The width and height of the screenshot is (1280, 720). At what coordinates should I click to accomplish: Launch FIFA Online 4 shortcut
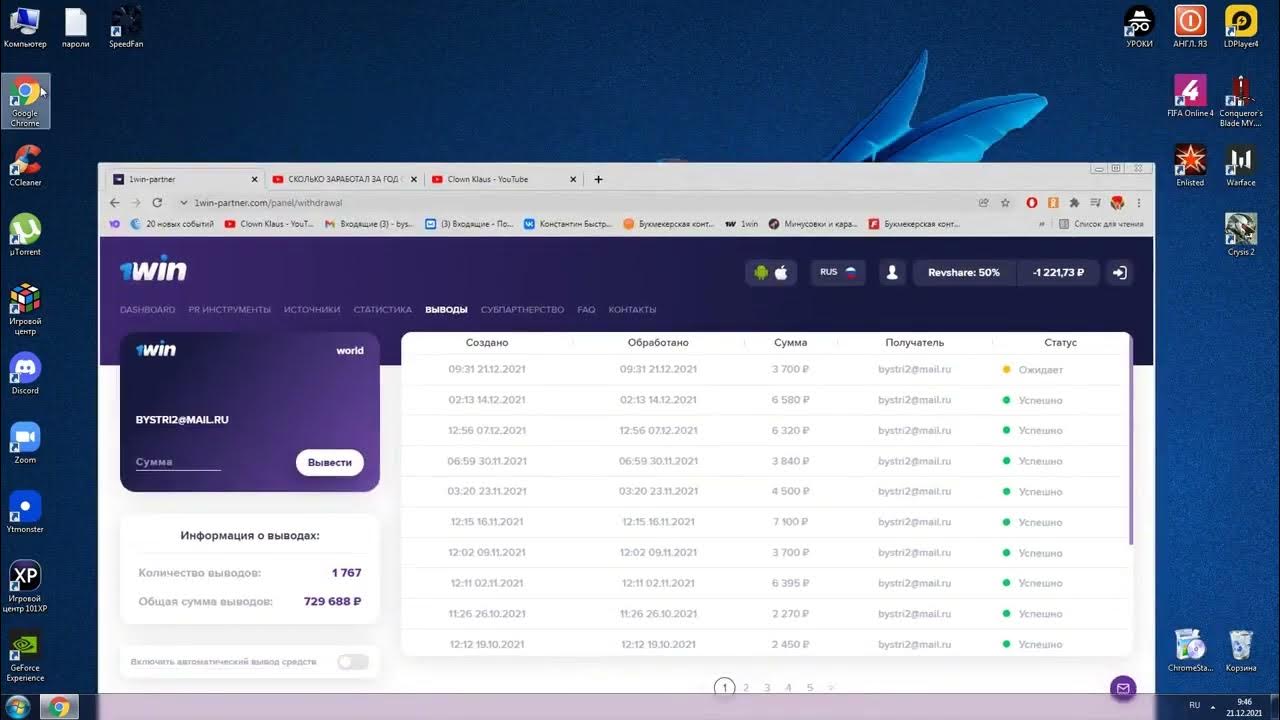click(x=1190, y=96)
